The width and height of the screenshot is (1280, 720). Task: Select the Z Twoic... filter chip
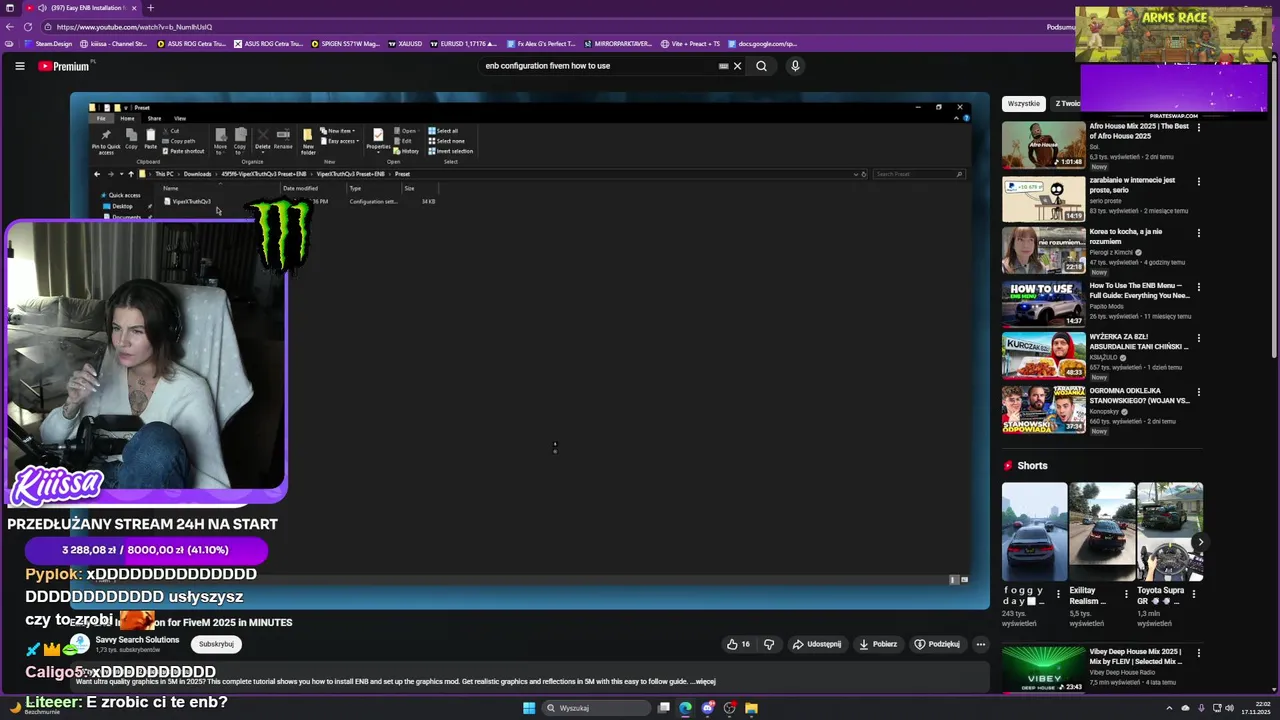(x=1066, y=103)
